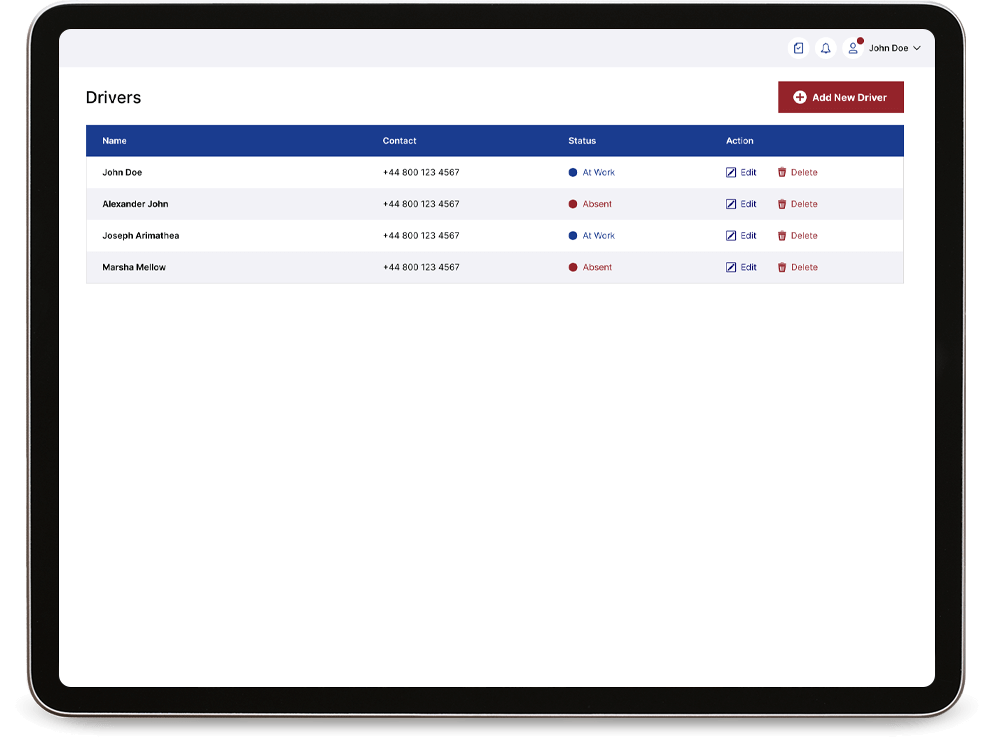Viewport: 993px width, 741px height.
Task: Expand the John Doe account dropdown chevron
Action: pyautogui.click(x=917, y=48)
